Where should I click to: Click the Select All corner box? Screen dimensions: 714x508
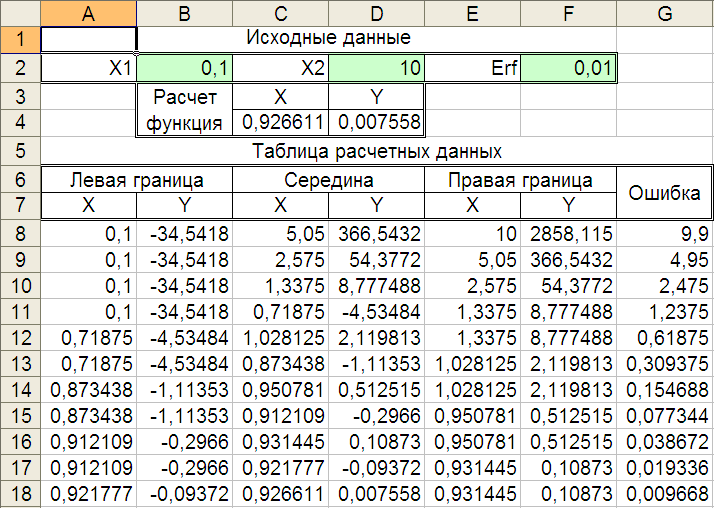click(20, 13)
